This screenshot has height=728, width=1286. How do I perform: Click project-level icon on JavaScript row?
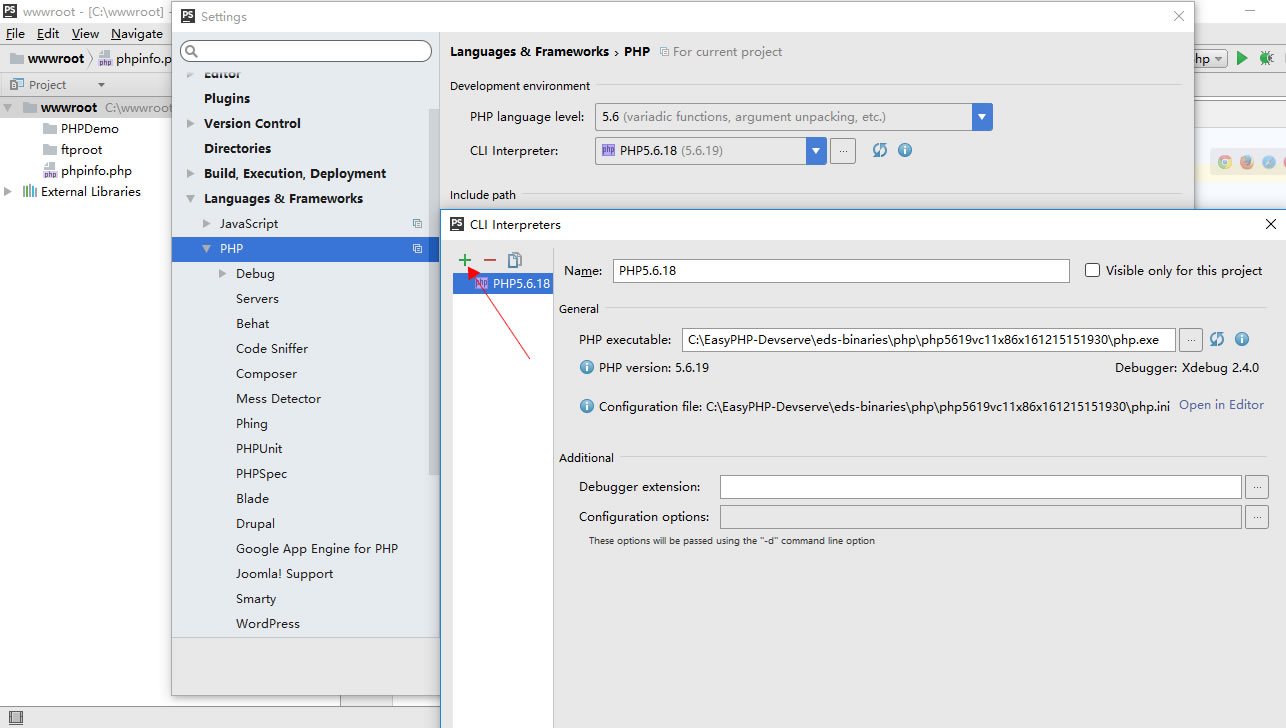point(418,224)
